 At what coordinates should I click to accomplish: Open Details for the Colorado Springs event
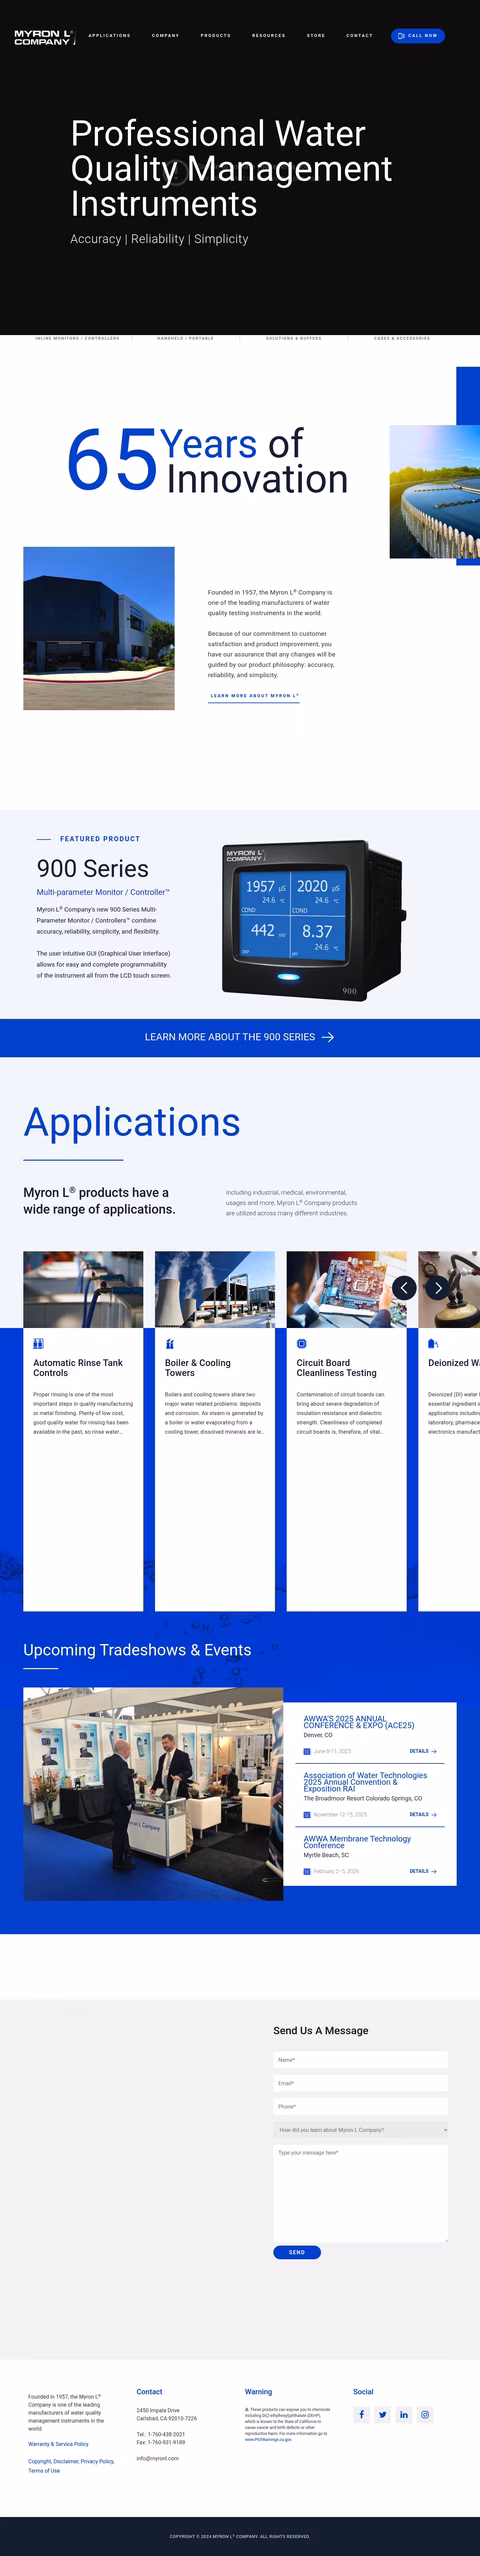423,1814
